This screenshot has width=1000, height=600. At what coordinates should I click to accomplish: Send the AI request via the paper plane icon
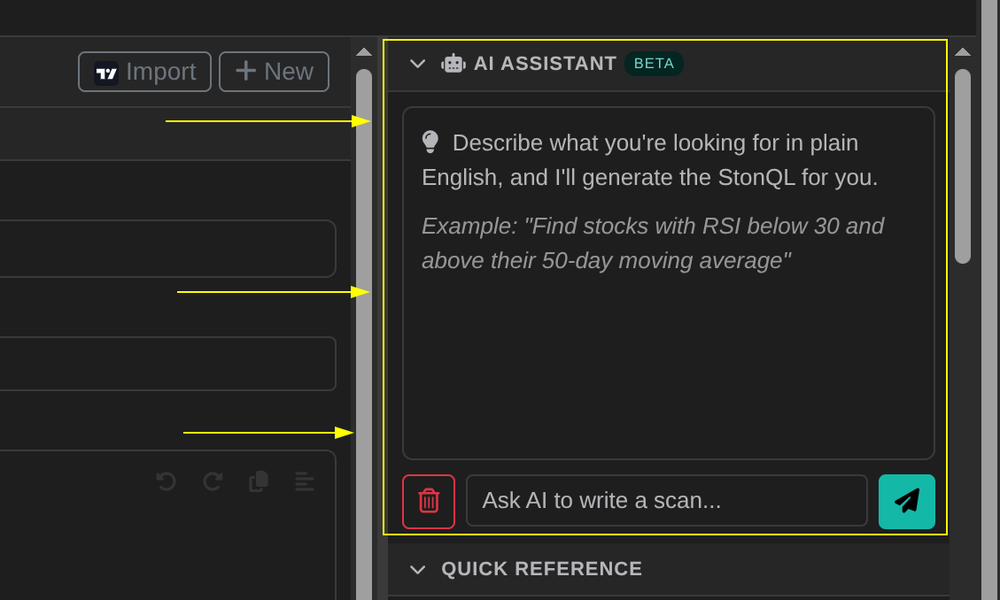coord(906,501)
